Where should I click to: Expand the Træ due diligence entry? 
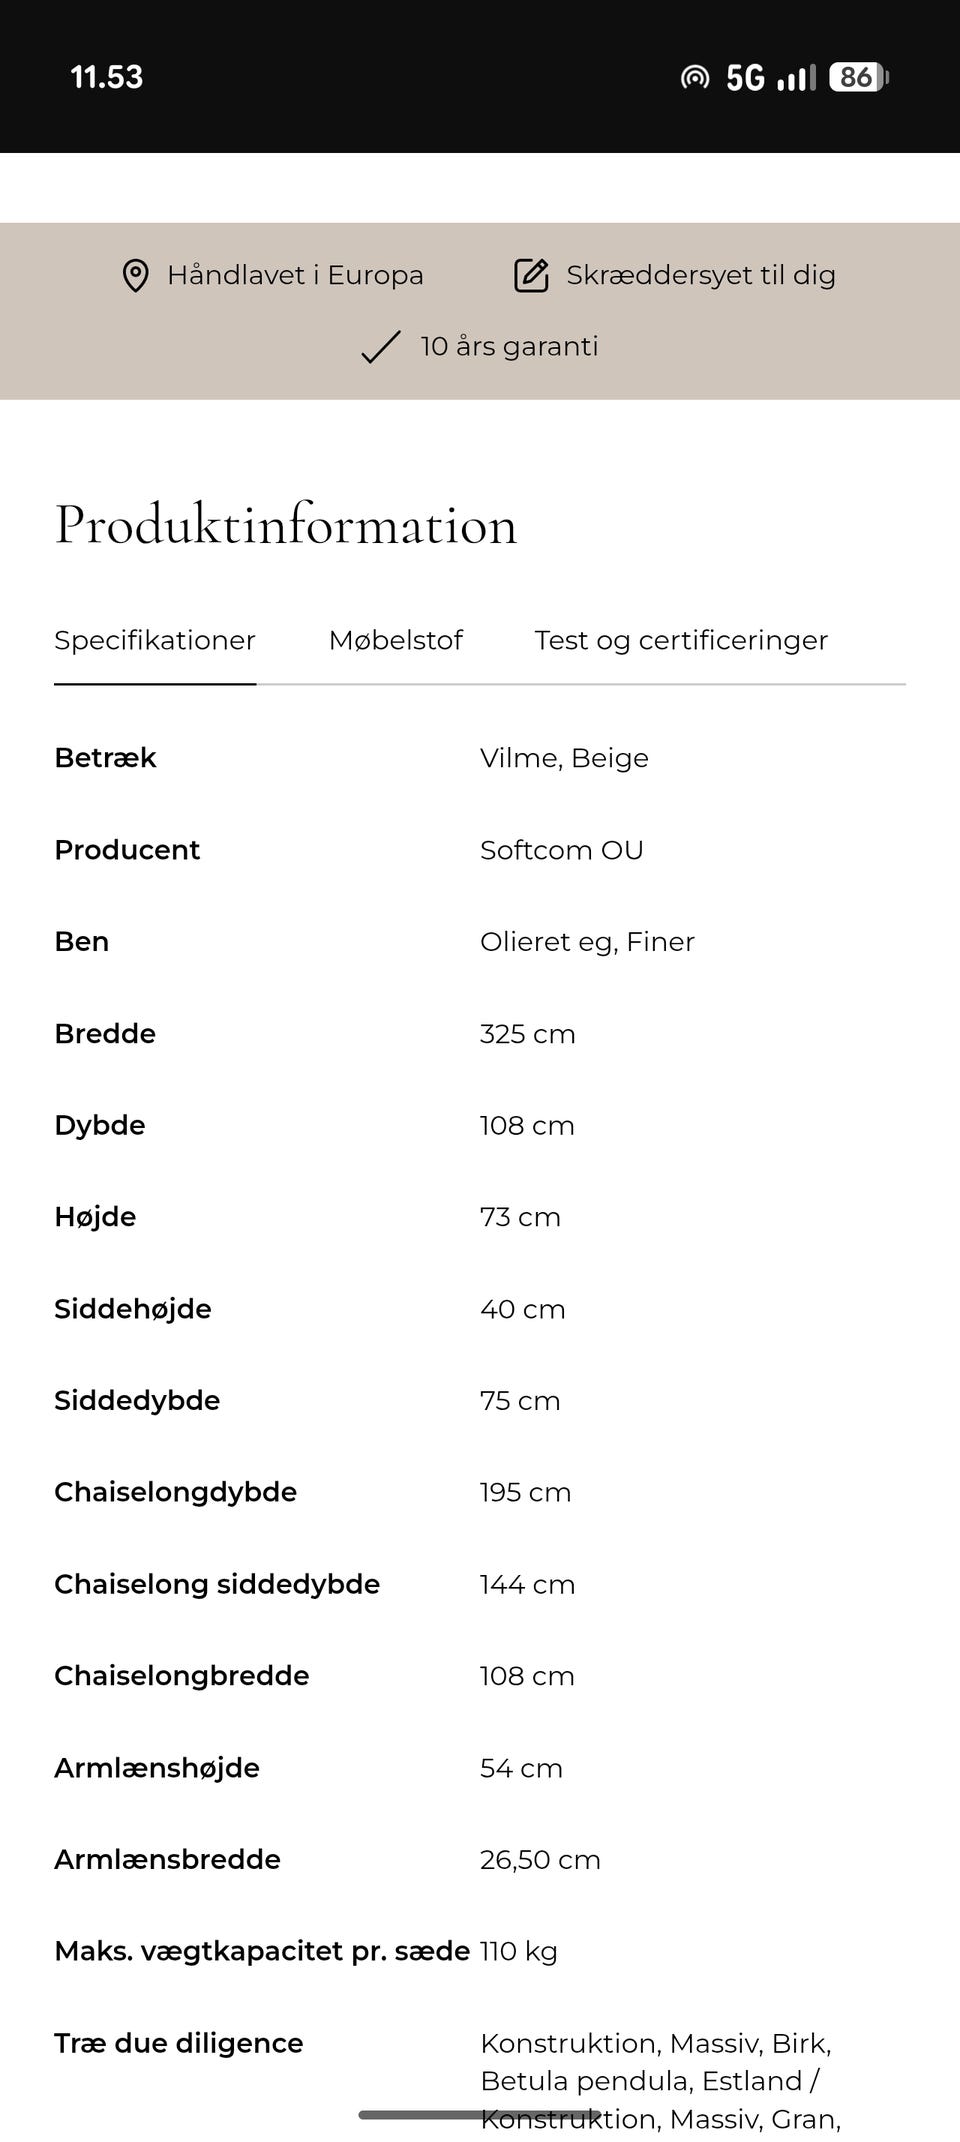coord(179,2043)
